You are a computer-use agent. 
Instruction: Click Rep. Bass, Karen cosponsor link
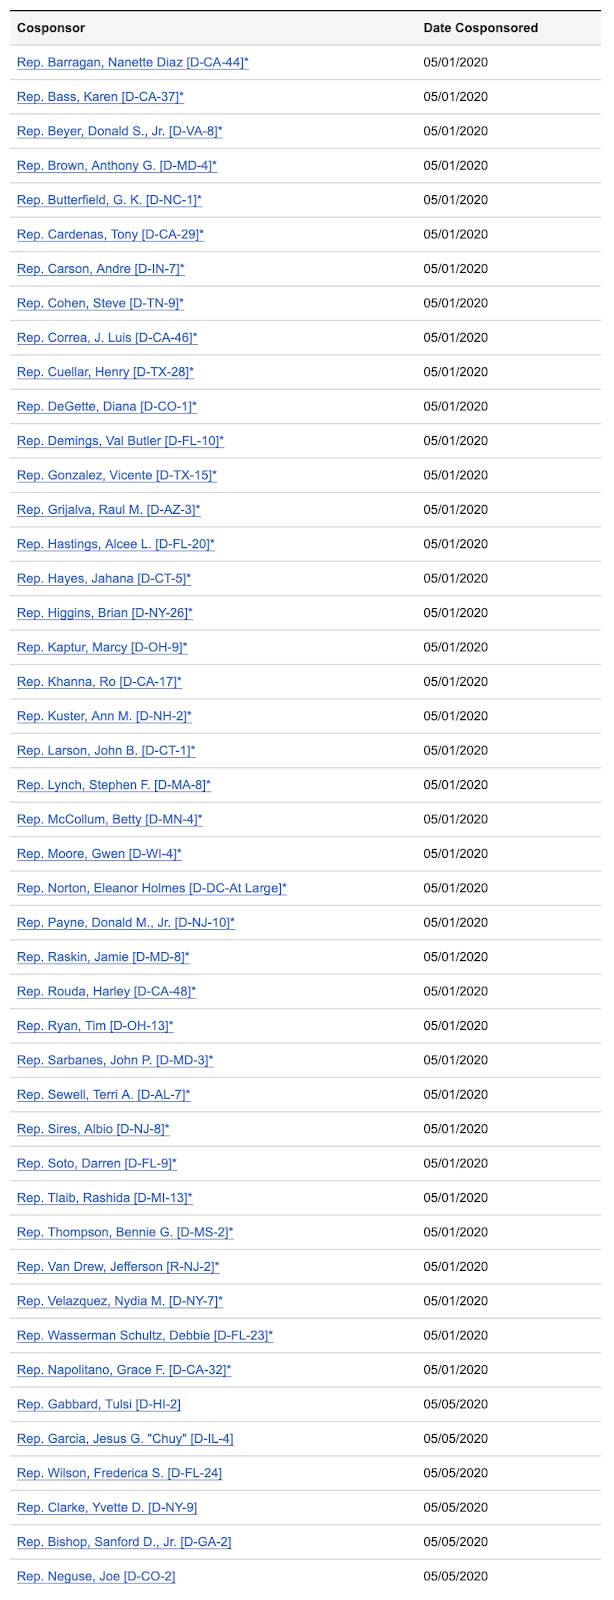pyautogui.click(x=100, y=97)
